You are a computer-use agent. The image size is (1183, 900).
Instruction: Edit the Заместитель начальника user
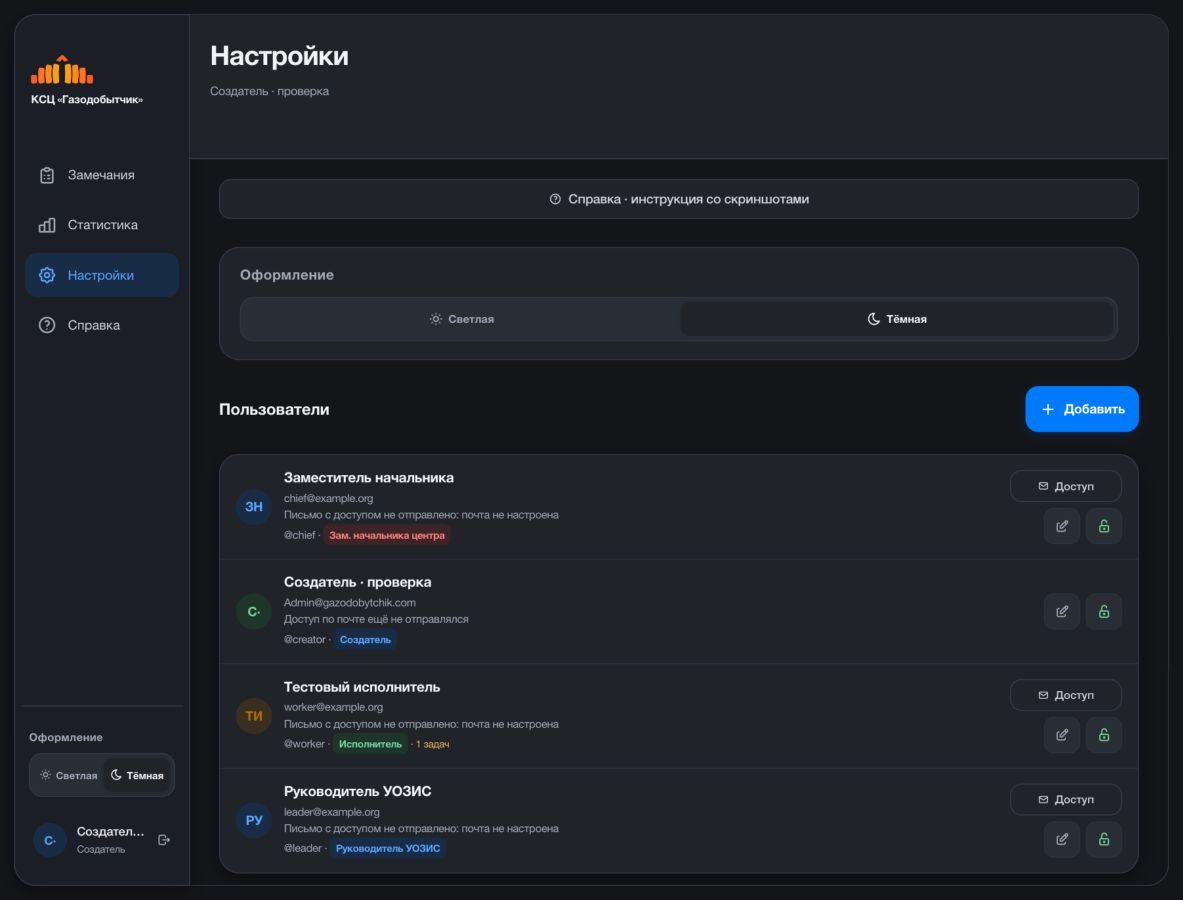coord(1062,526)
